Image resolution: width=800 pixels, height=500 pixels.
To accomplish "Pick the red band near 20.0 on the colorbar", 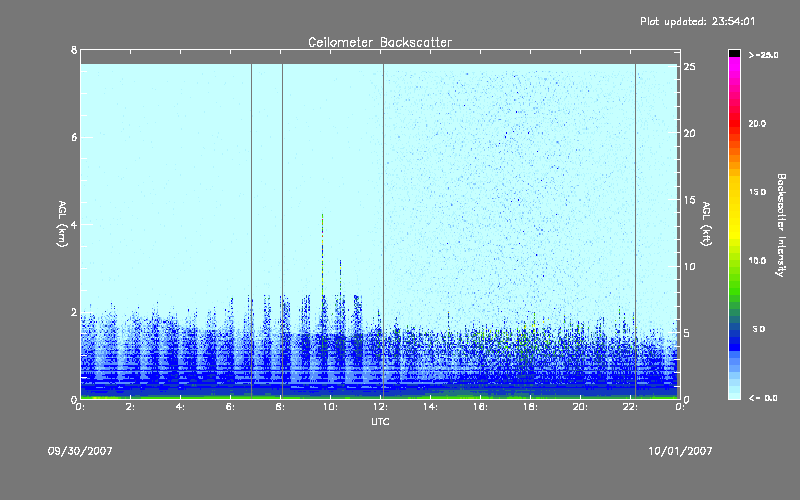I will pos(734,122).
